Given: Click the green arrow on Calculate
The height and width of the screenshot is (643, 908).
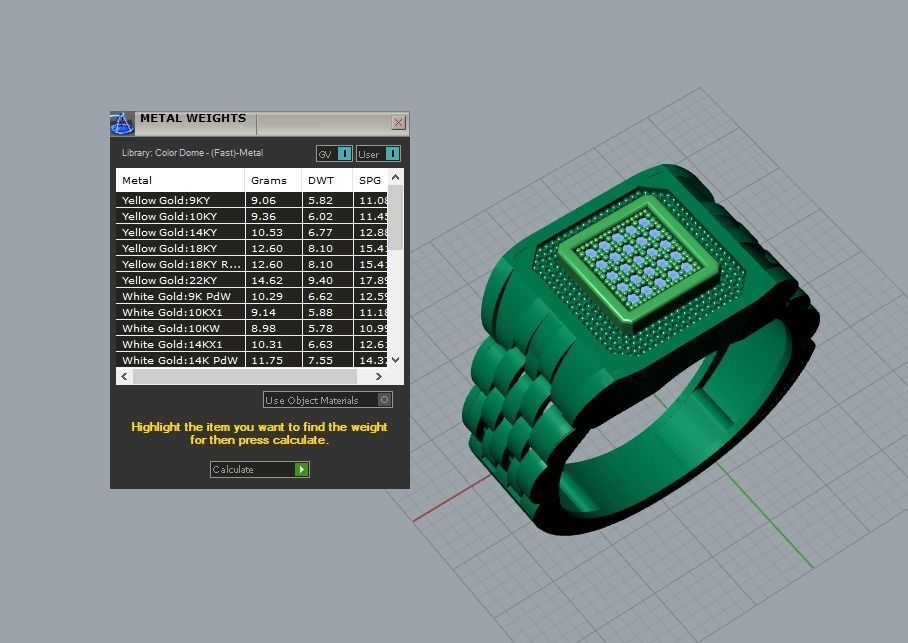Looking at the screenshot, I should (302, 469).
